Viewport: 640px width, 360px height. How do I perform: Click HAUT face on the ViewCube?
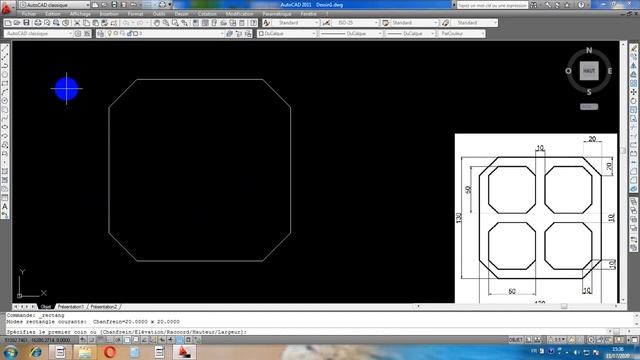click(x=589, y=71)
